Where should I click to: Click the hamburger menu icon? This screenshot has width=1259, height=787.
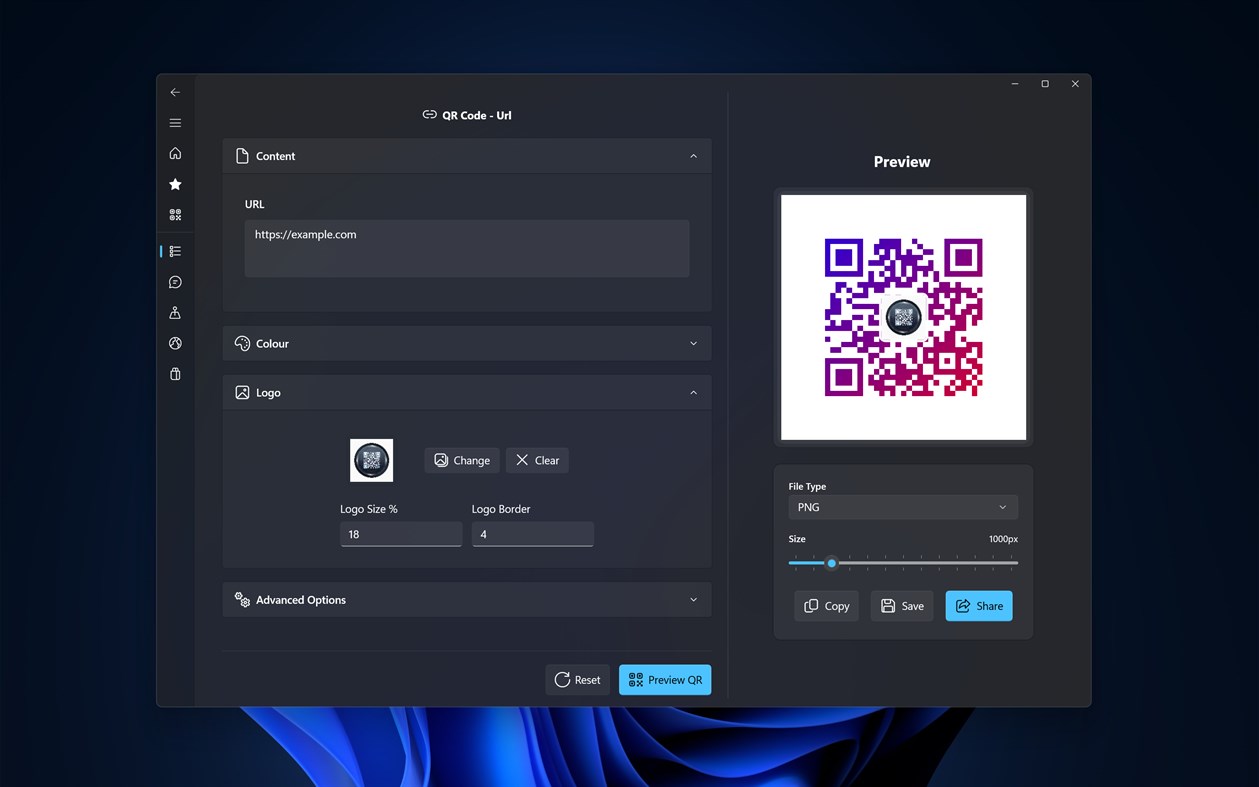point(175,122)
